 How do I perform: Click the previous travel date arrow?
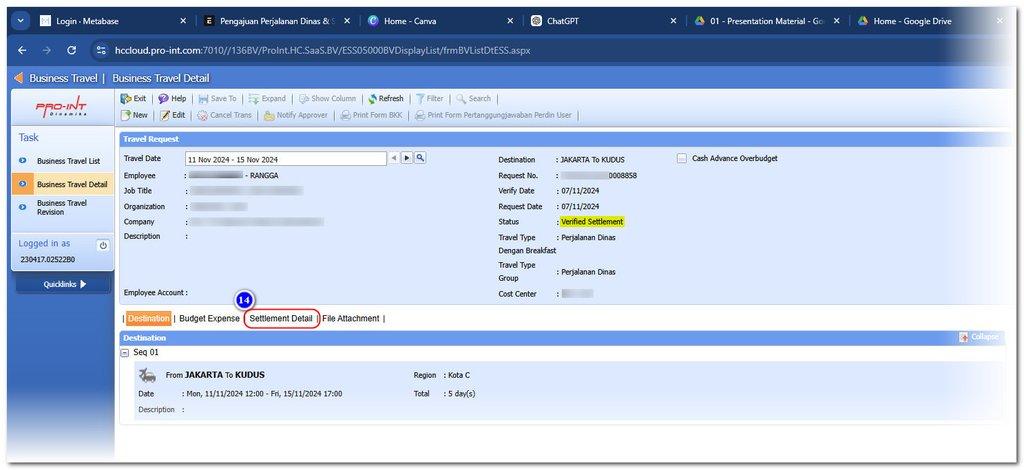click(394, 158)
